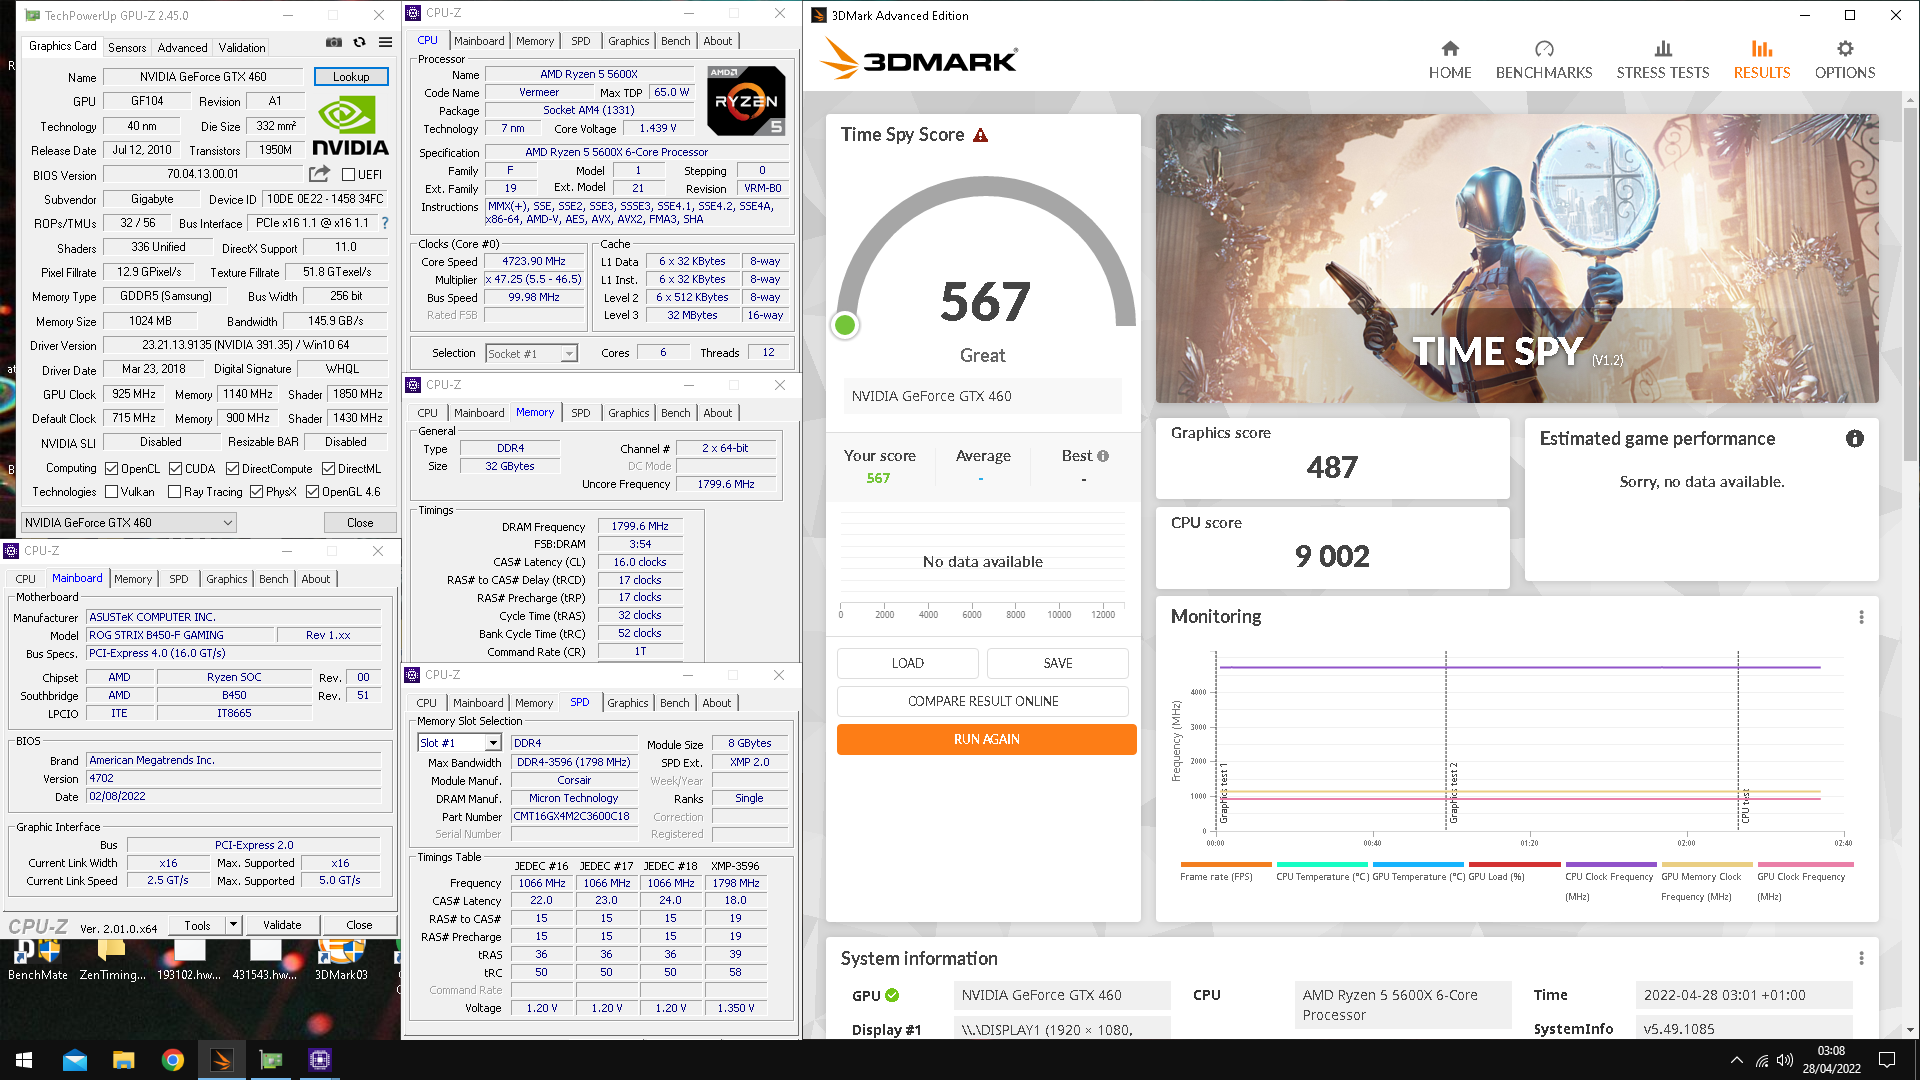Click the LOAD result button

click(x=908, y=663)
